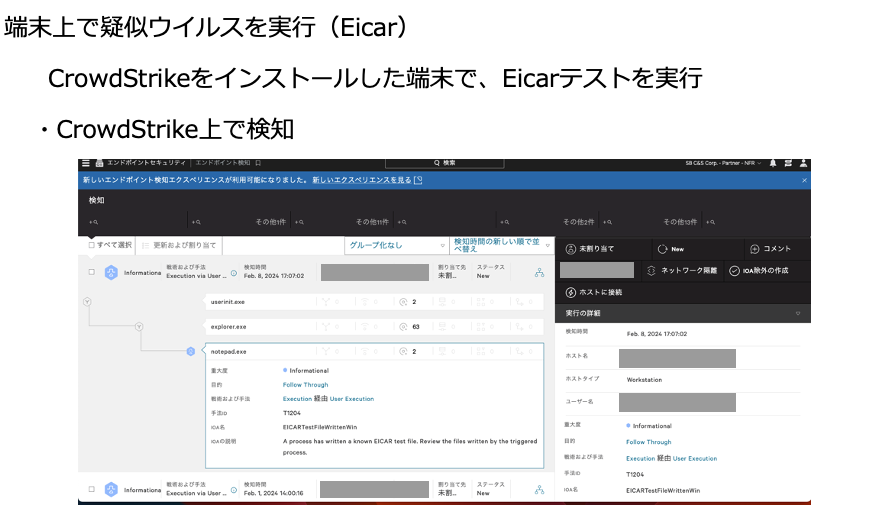Image resolution: width=886 pixels, height=530 pixels.
Task: Bookmark the エンドポイント検知 page
Action: pyautogui.click(x=258, y=163)
